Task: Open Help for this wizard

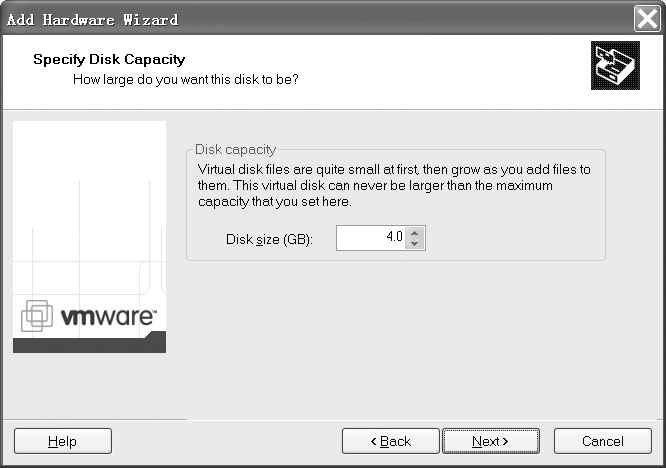Action: 62,441
